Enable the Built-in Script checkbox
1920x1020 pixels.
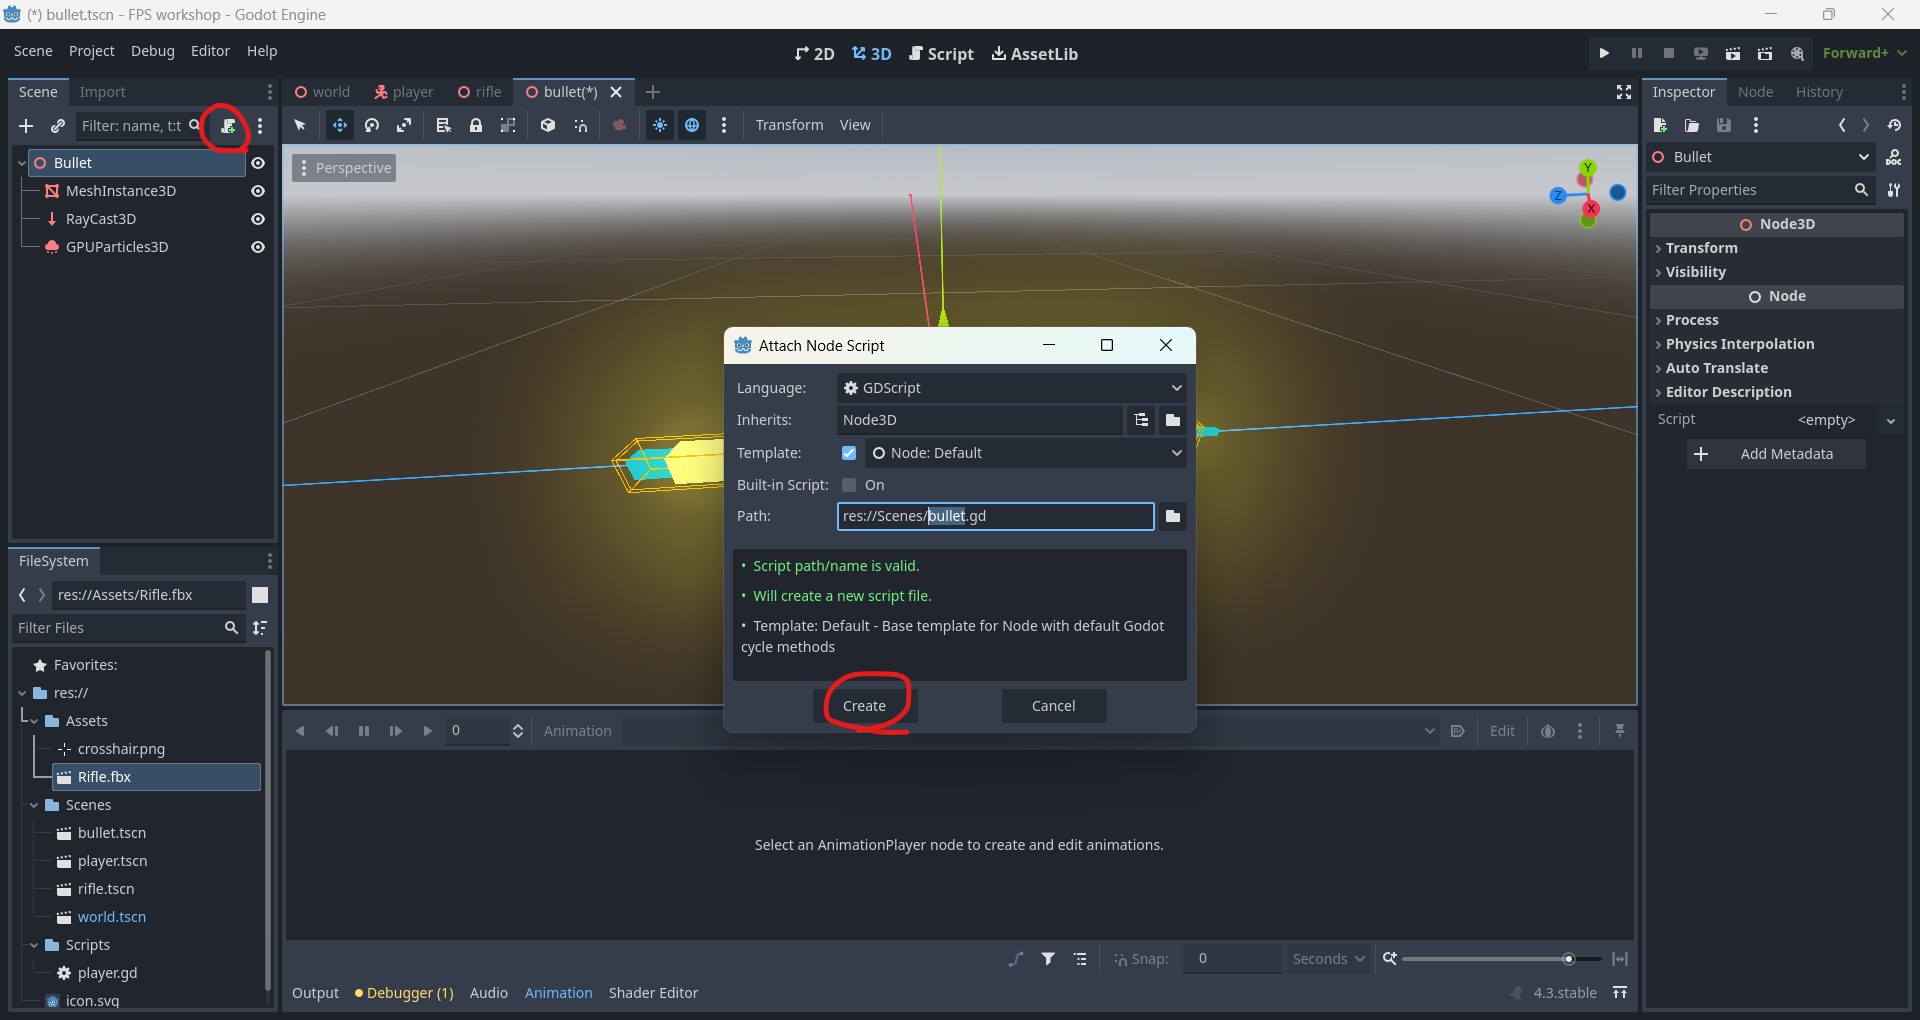click(x=849, y=485)
